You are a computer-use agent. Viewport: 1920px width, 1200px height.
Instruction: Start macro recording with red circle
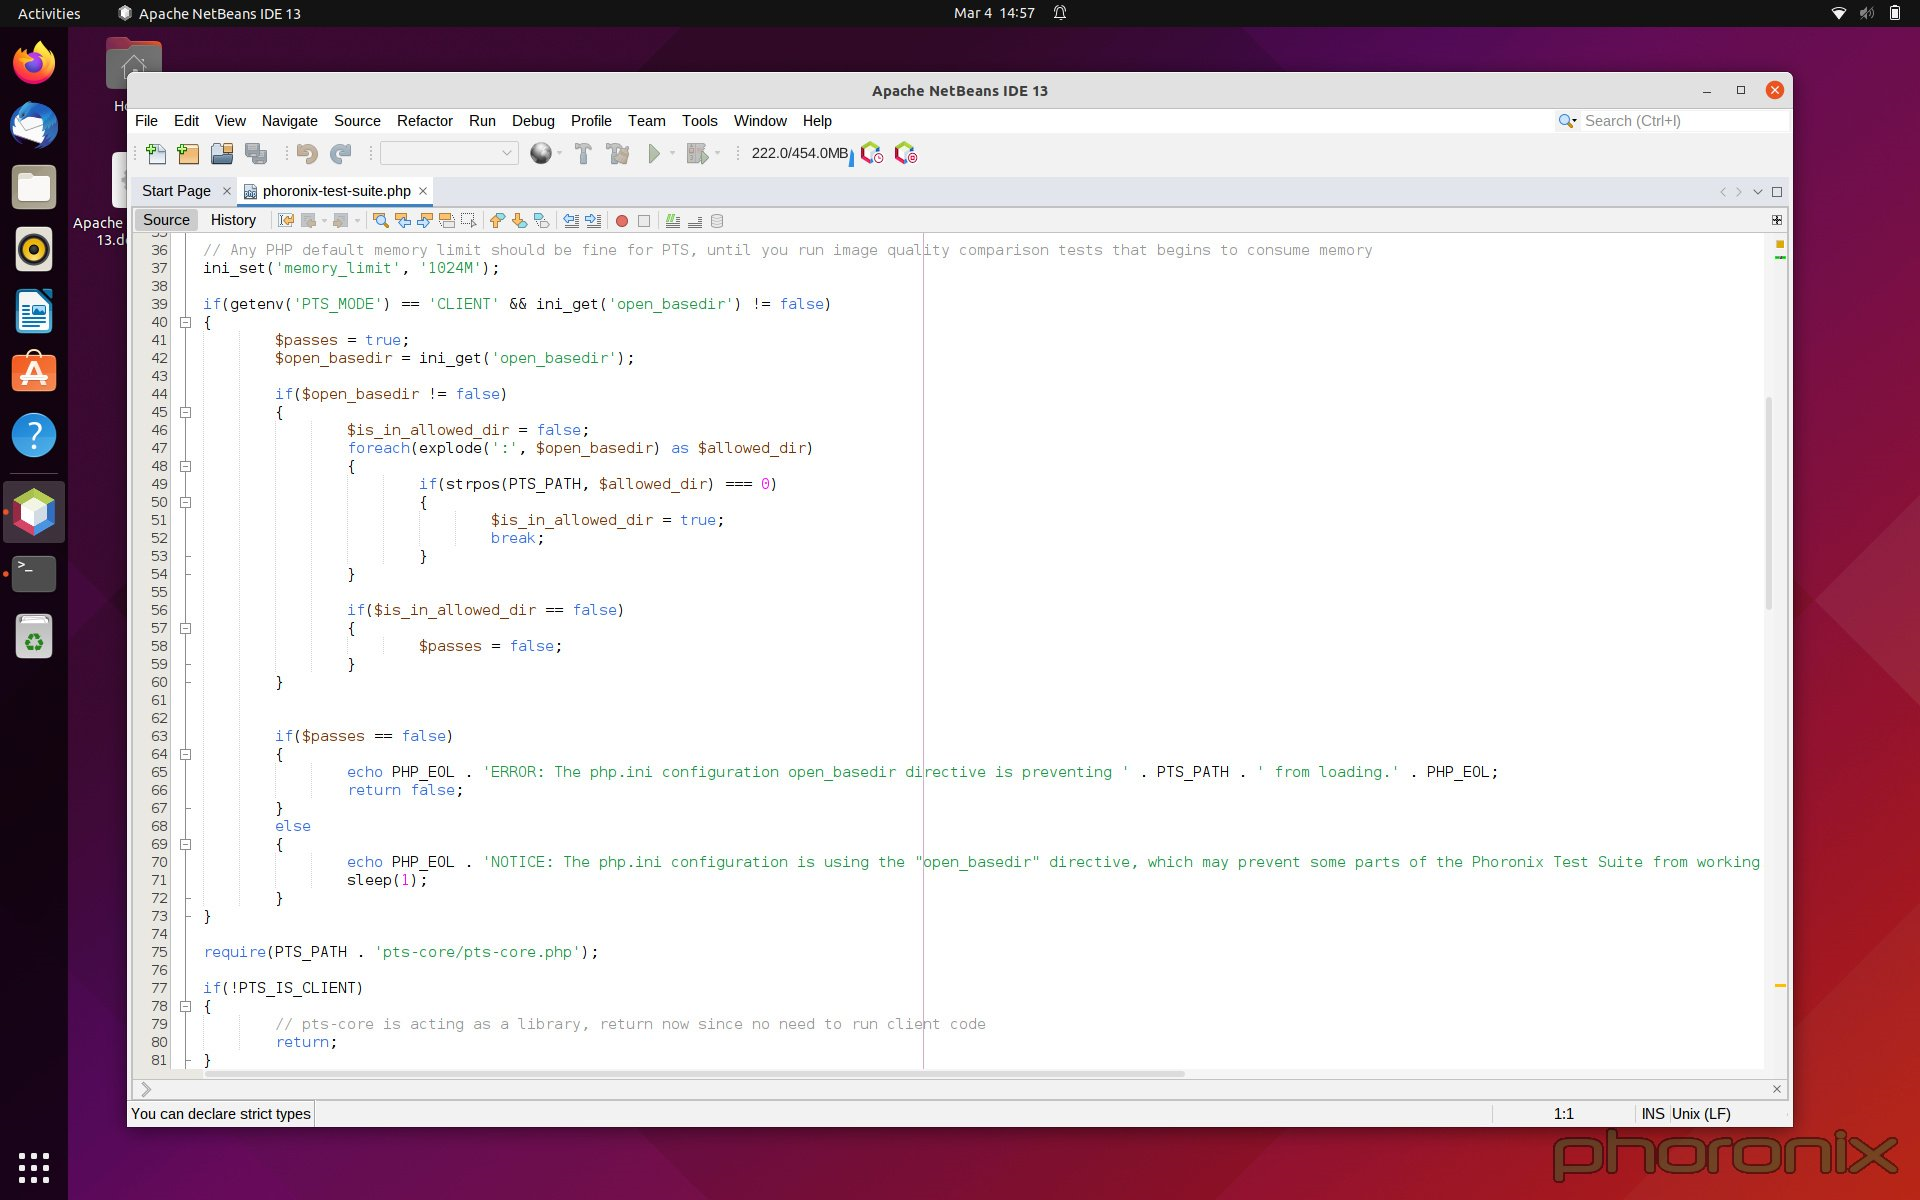[621, 220]
